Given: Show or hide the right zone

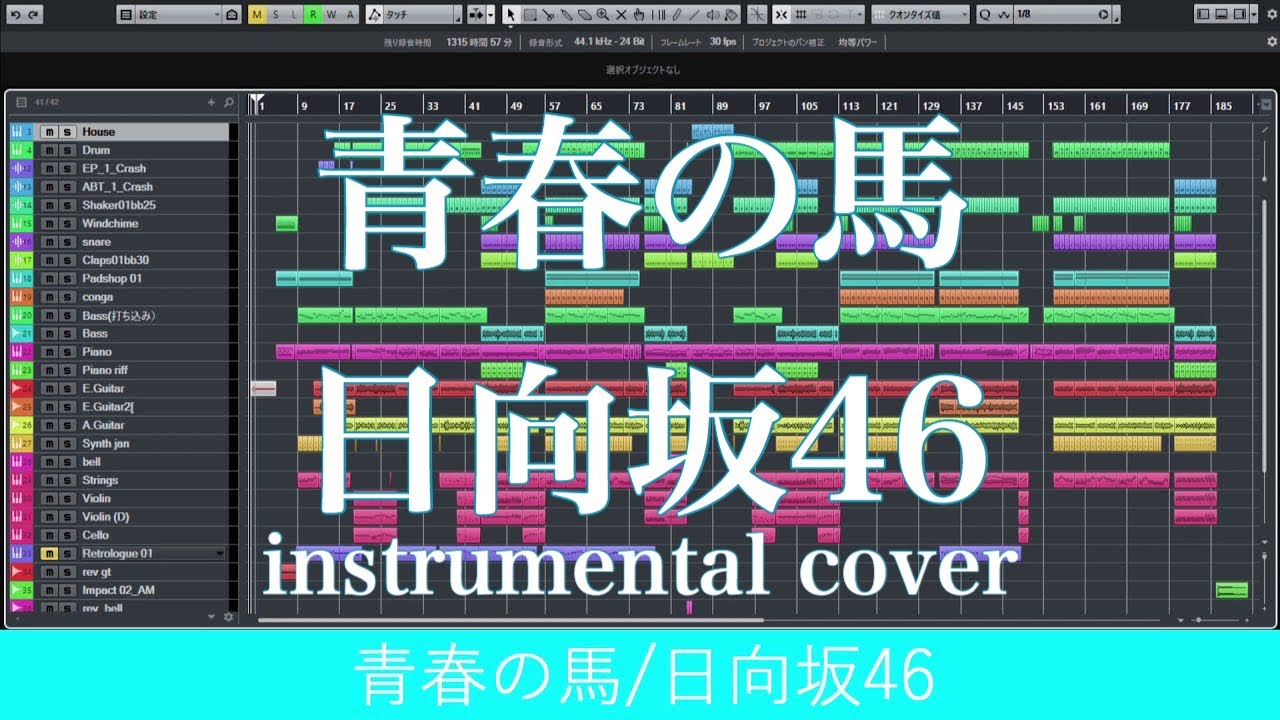Looking at the screenshot, I should (x=1239, y=15).
